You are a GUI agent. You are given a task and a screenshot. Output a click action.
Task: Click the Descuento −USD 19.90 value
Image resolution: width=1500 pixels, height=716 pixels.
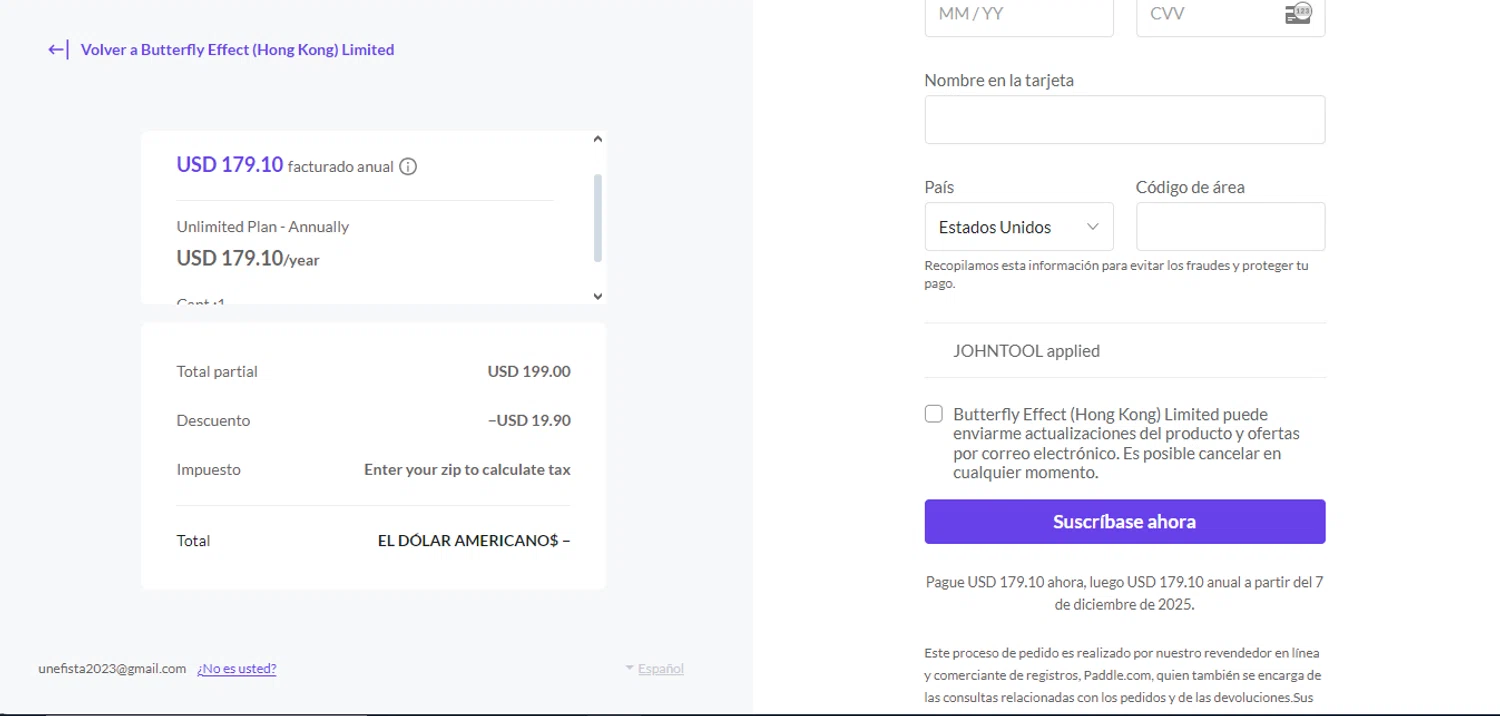pyautogui.click(x=529, y=421)
